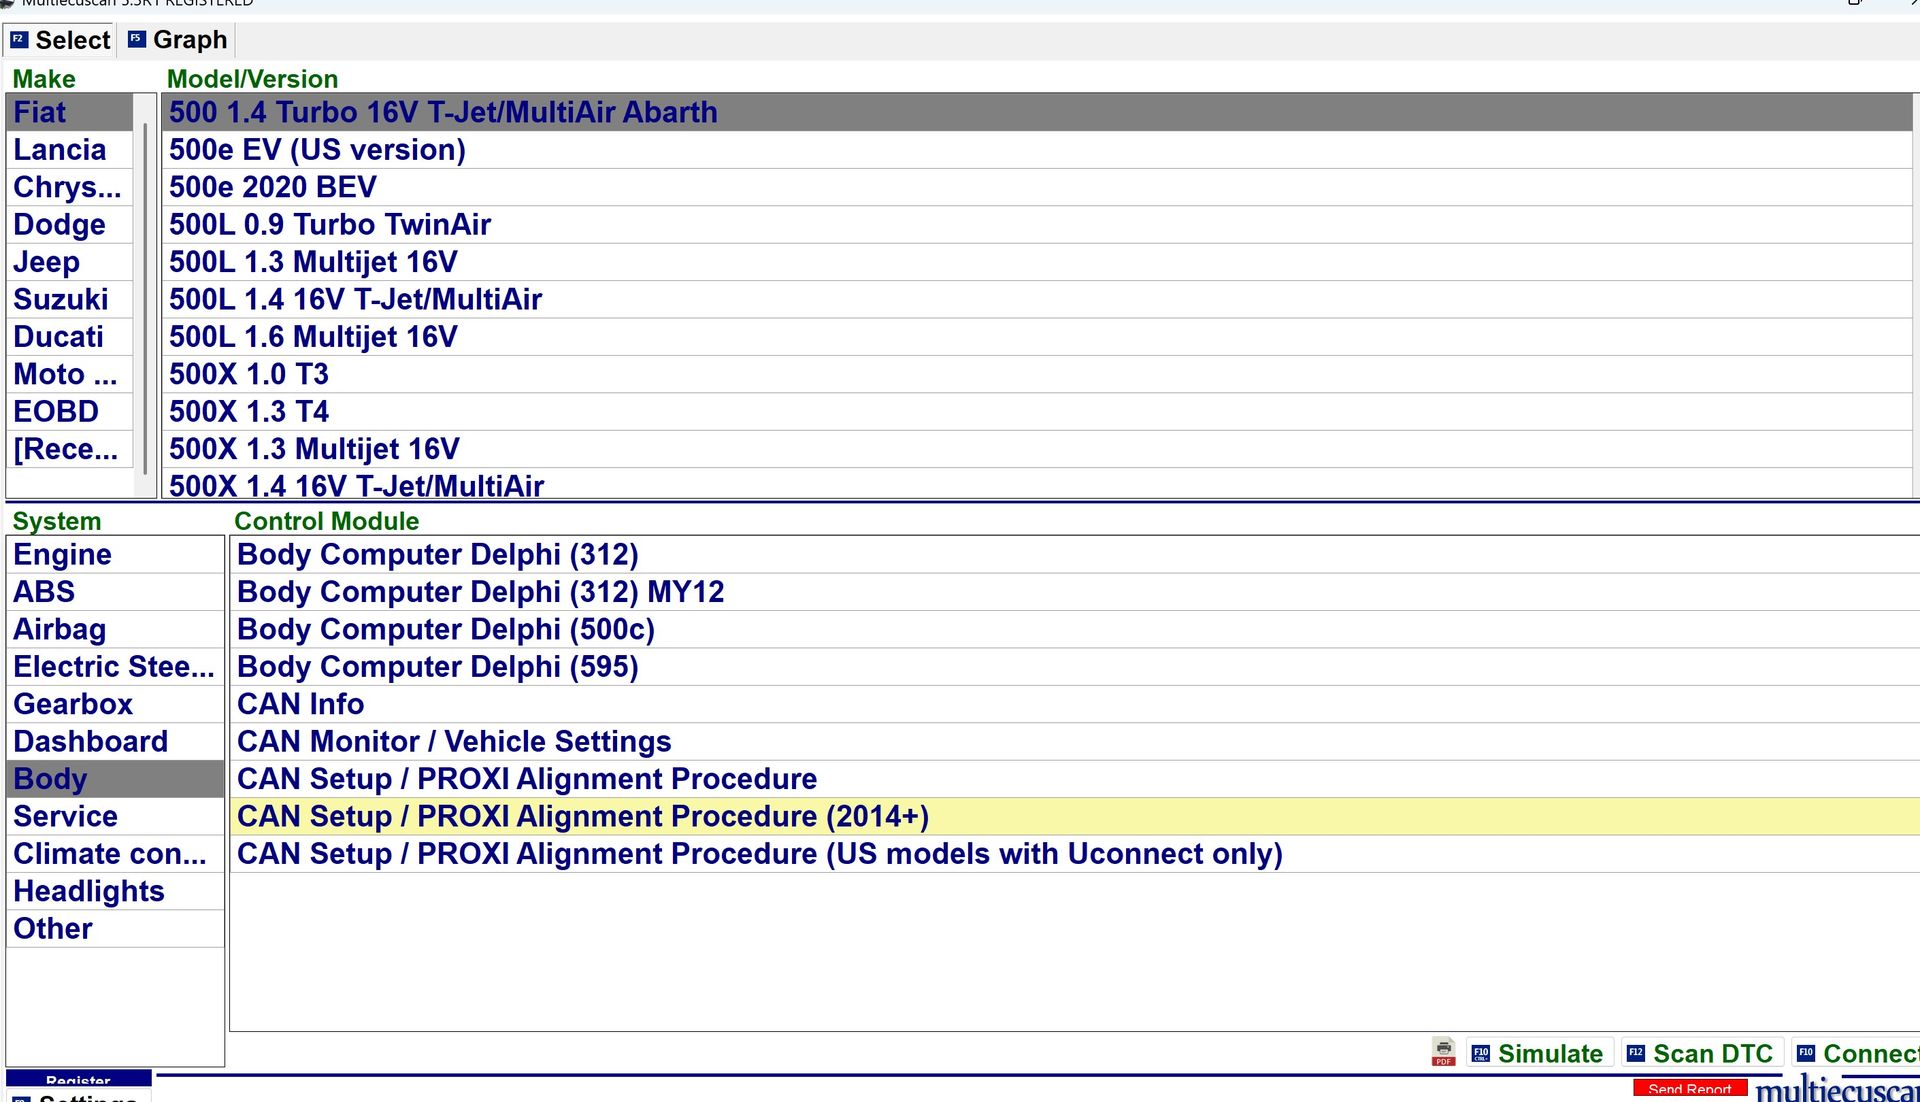The height and width of the screenshot is (1102, 1920).
Task: Choose Jeep from the Make list
Action: 46,262
